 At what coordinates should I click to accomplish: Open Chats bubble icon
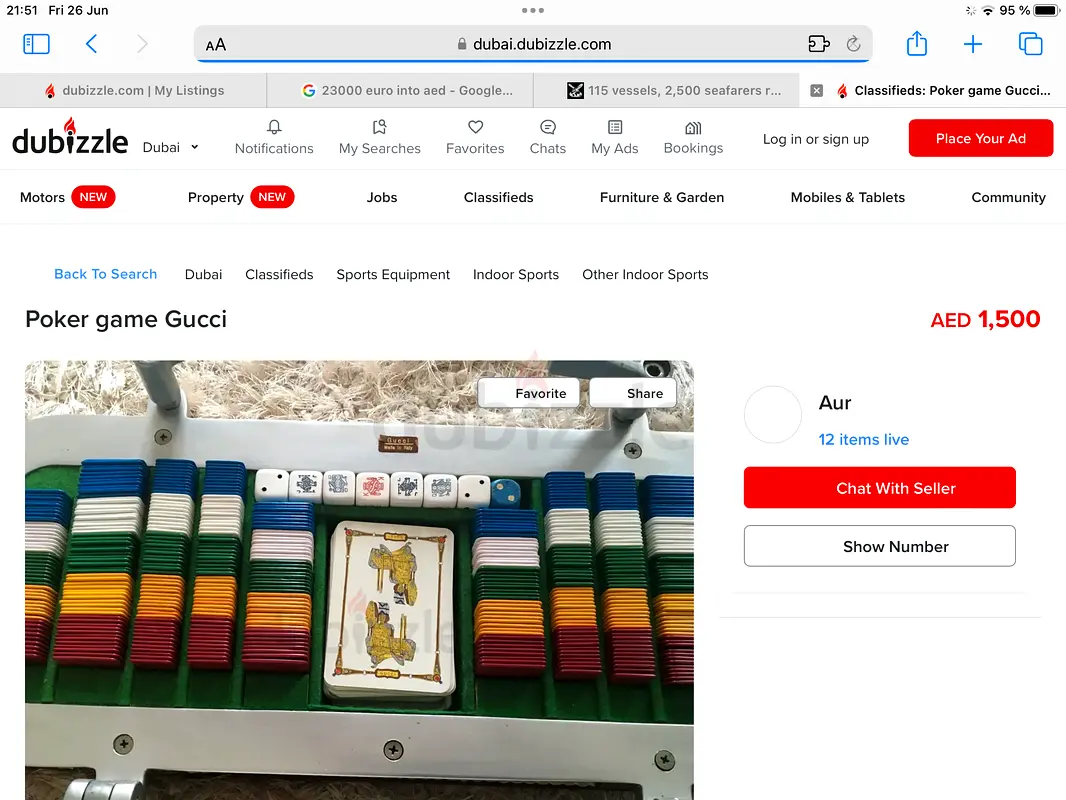(548, 138)
